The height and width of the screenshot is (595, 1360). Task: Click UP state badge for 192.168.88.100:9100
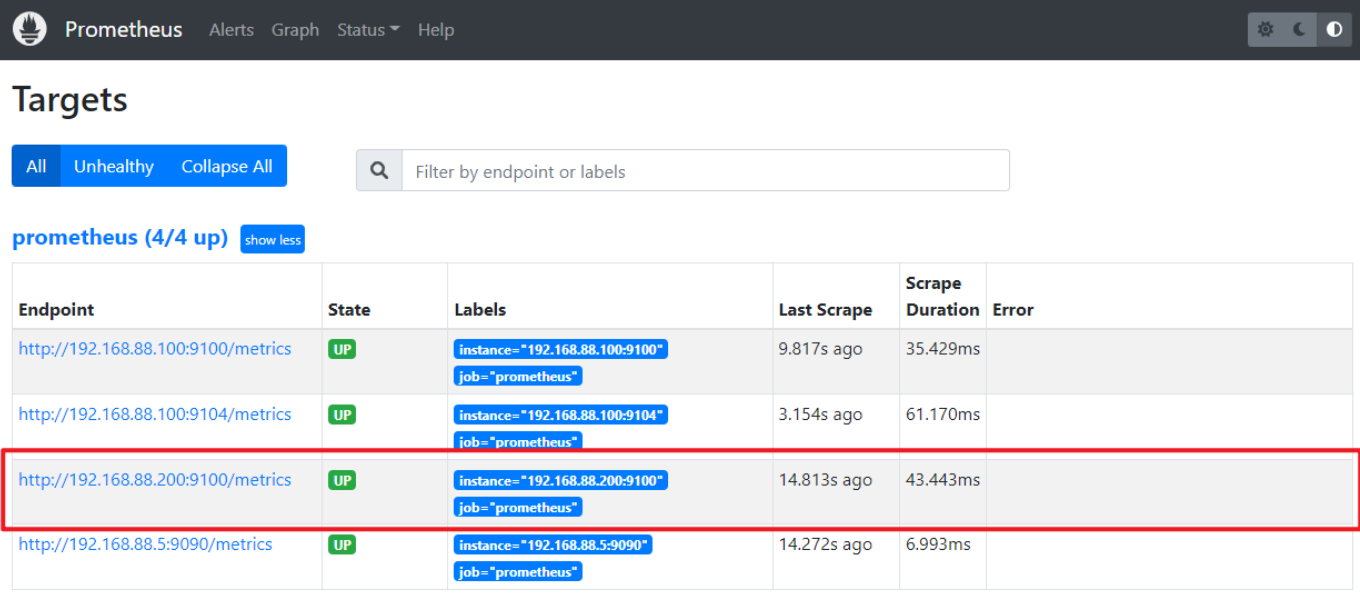point(342,349)
